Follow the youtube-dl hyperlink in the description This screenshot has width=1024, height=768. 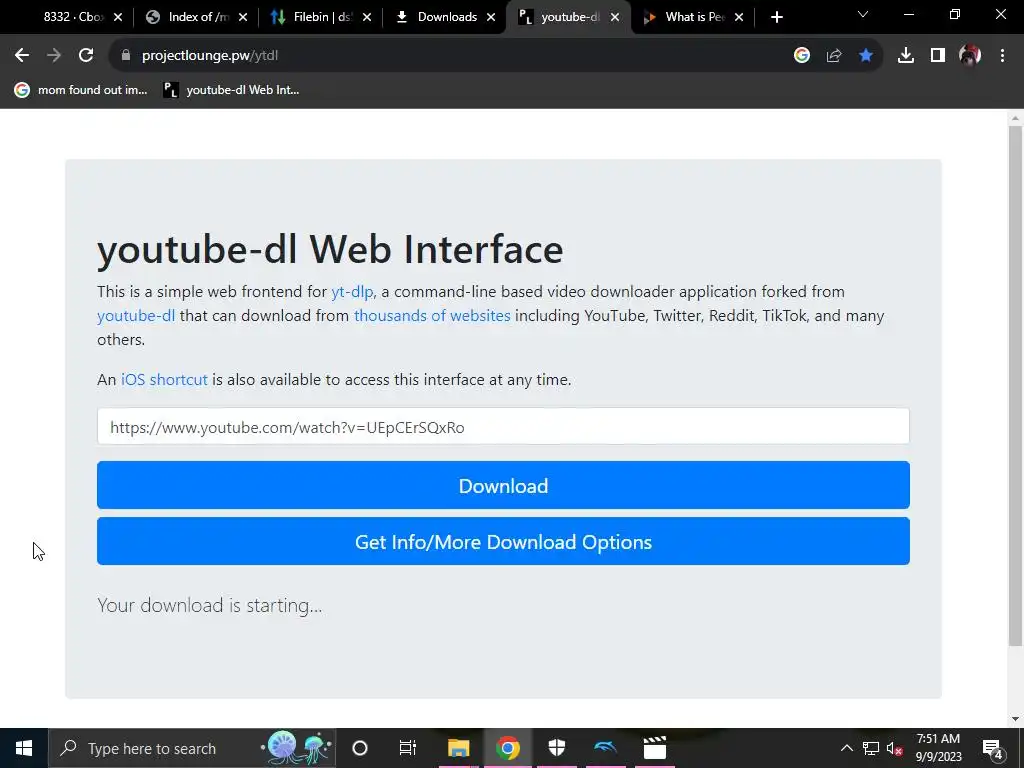[136, 315]
